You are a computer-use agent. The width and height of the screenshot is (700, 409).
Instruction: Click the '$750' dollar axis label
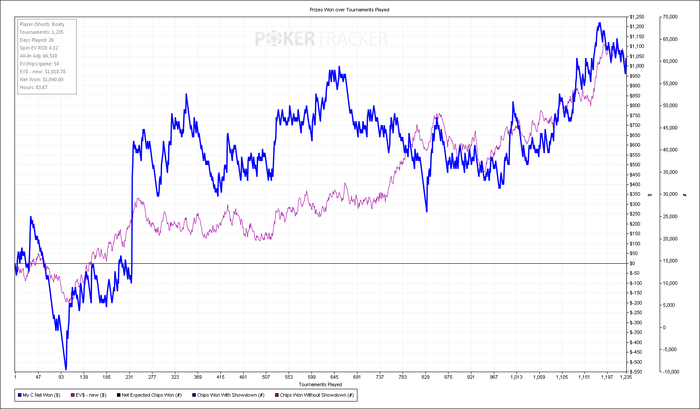pos(635,116)
